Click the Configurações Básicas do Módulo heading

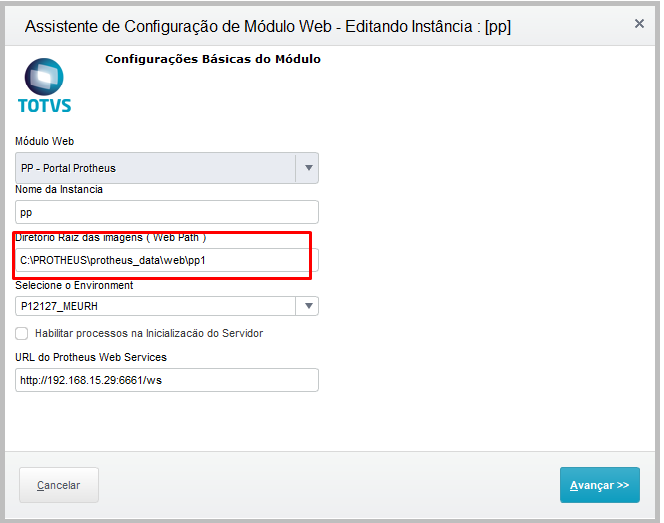213,59
